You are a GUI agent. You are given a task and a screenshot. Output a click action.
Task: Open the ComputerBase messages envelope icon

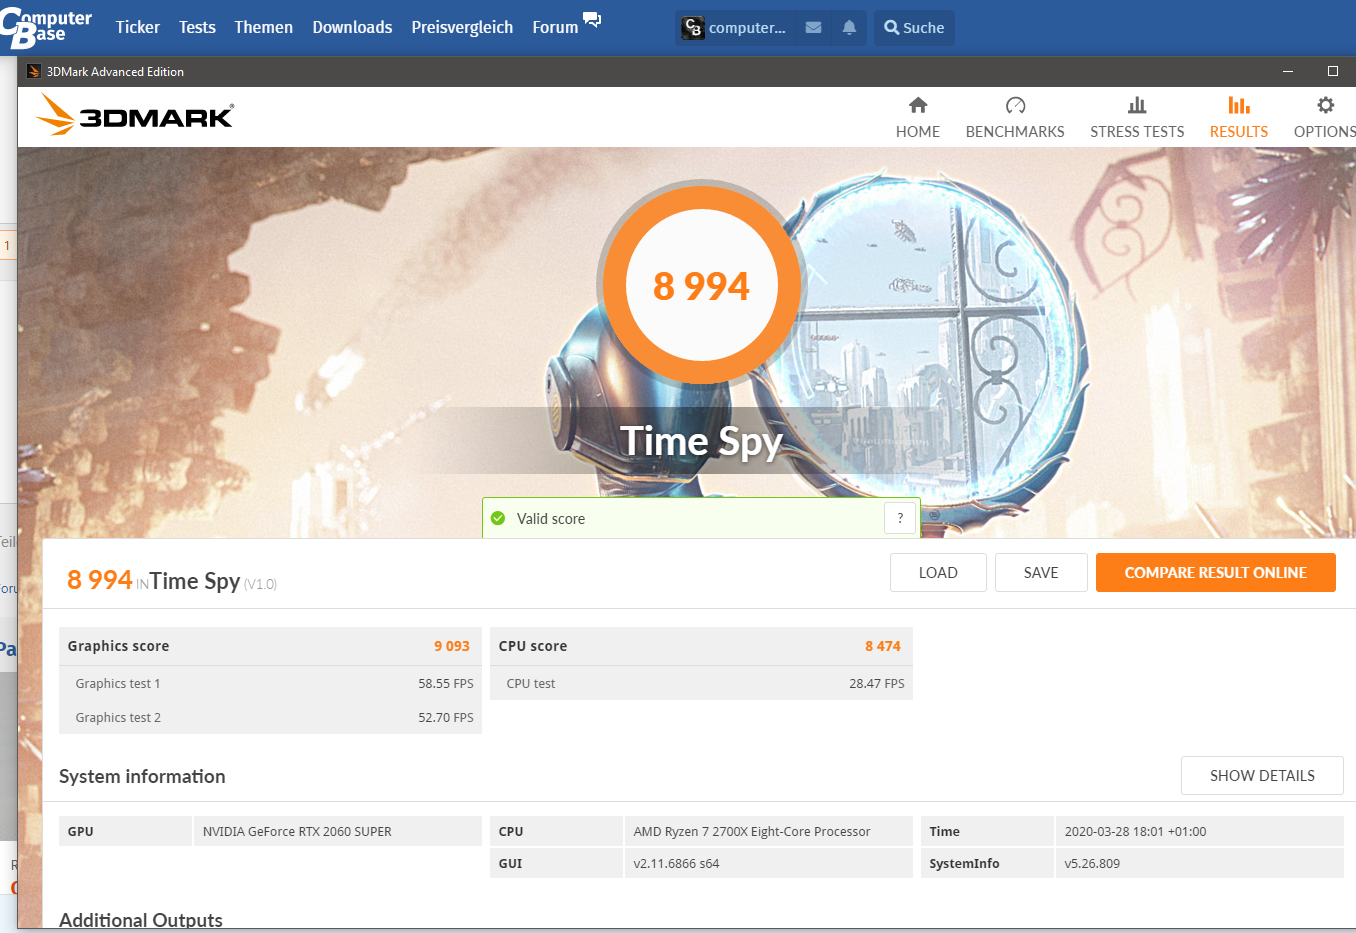[x=813, y=28]
